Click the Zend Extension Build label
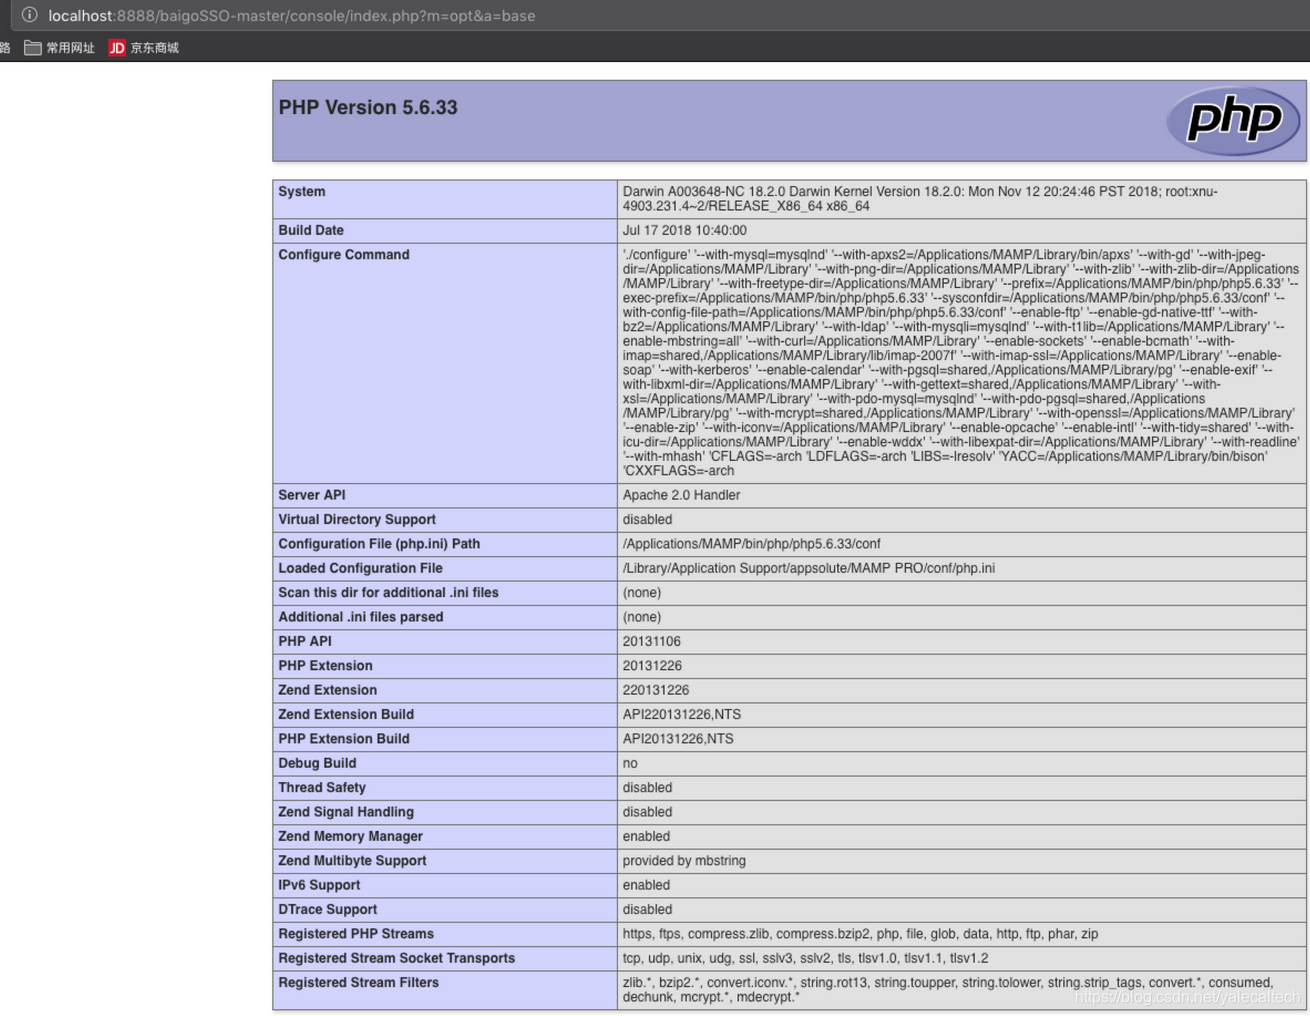This screenshot has width=1310, height=1016. coord(346,714)
